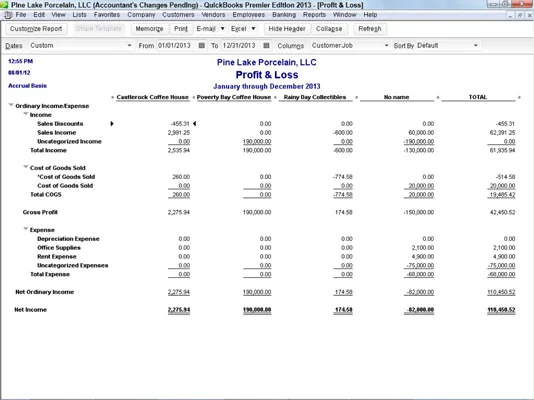
Task: Click the diamond before Castlerock Coffee House header
Action: coord(112,97)
